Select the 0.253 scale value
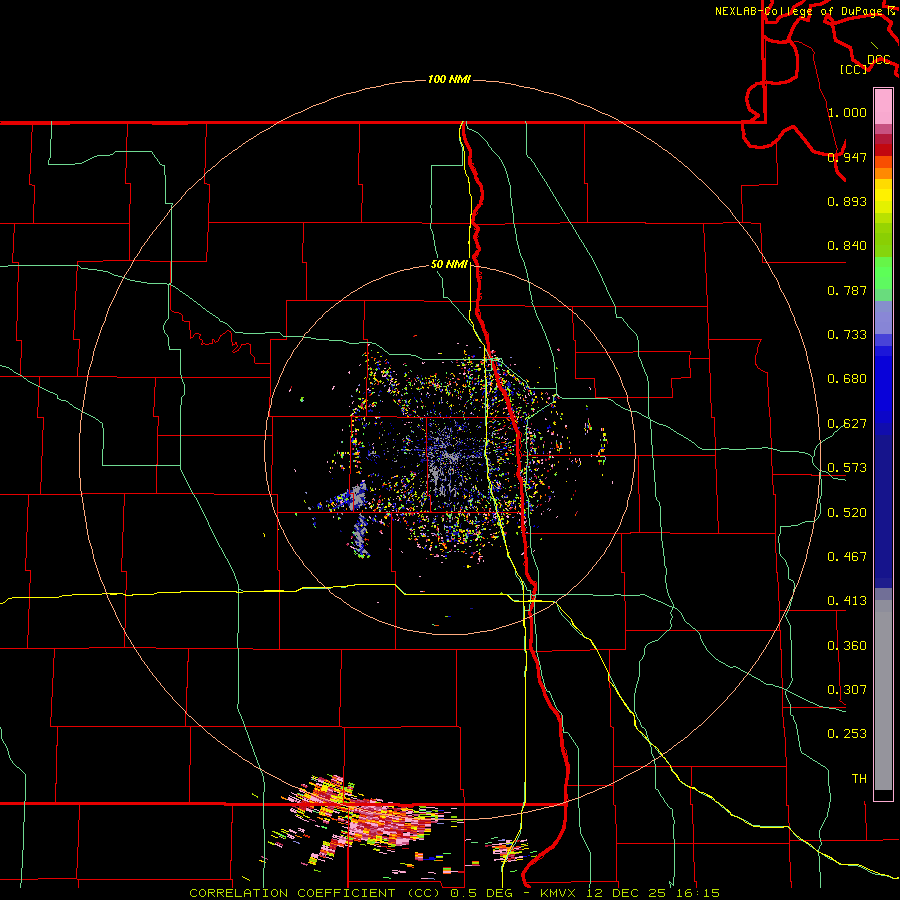The image size is (900, 900). click(847, 734)
